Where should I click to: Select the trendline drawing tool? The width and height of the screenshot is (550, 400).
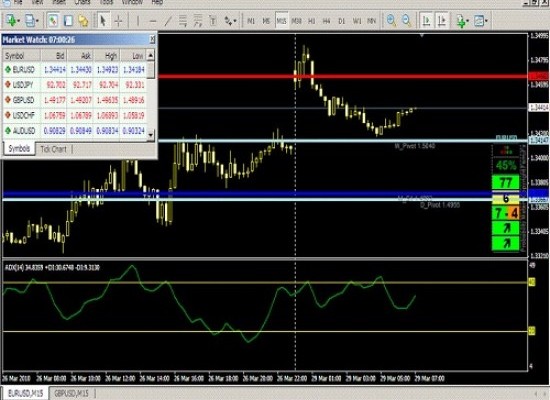tap(168, 21)
